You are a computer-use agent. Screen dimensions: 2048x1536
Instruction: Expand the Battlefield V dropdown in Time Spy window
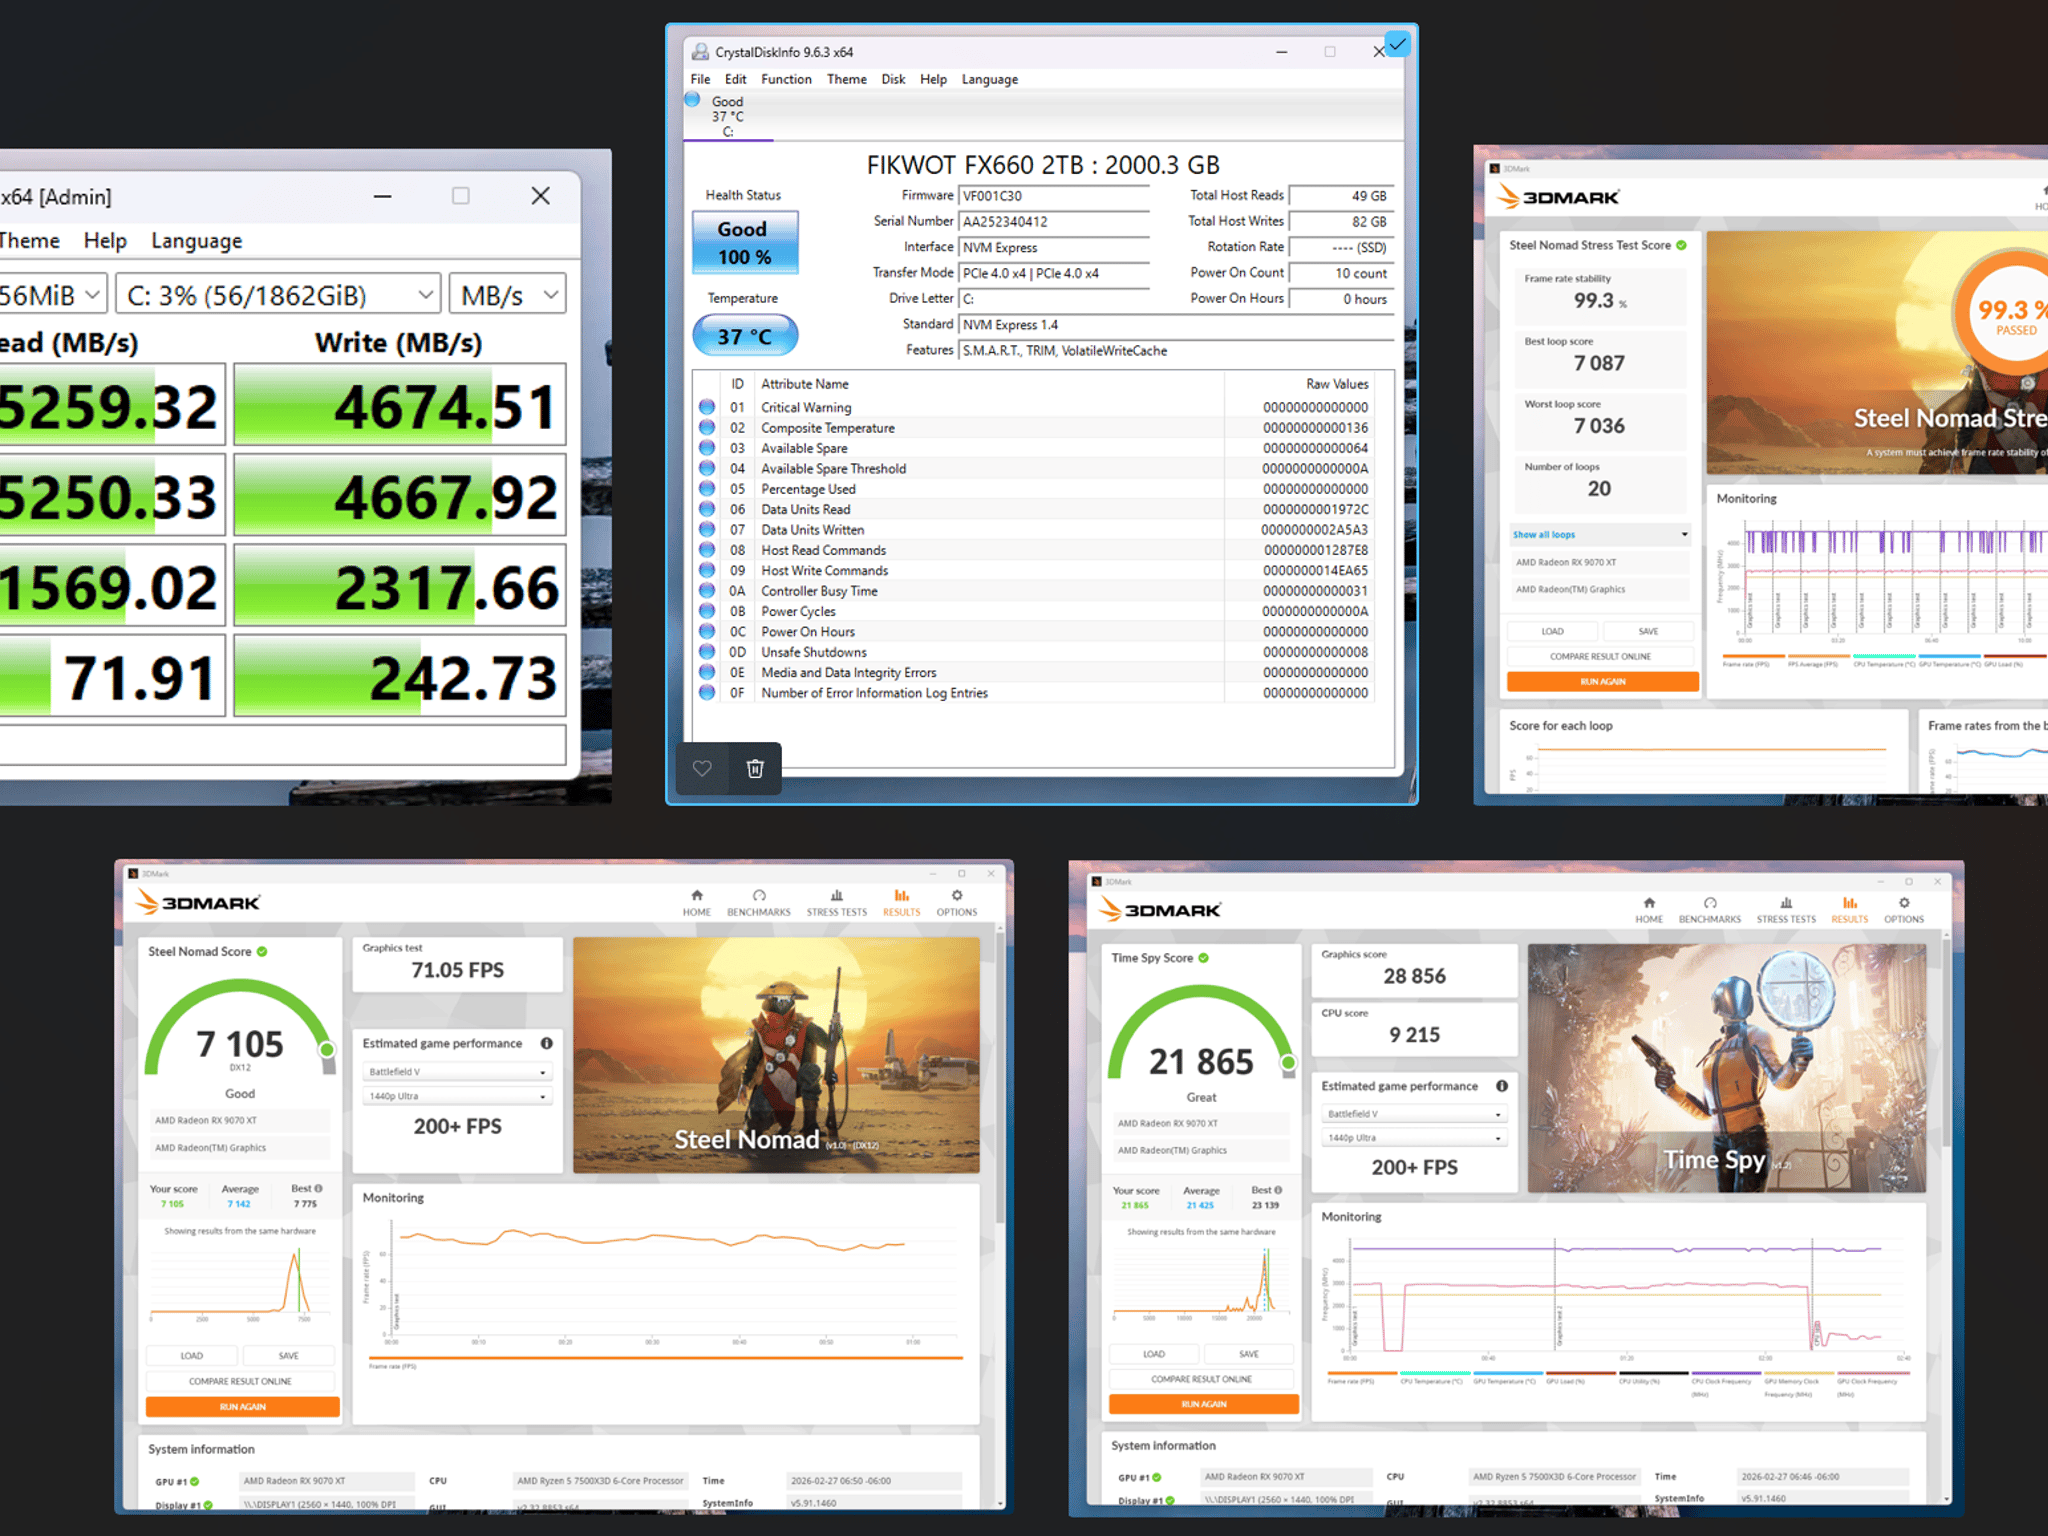point(1414,1114)
